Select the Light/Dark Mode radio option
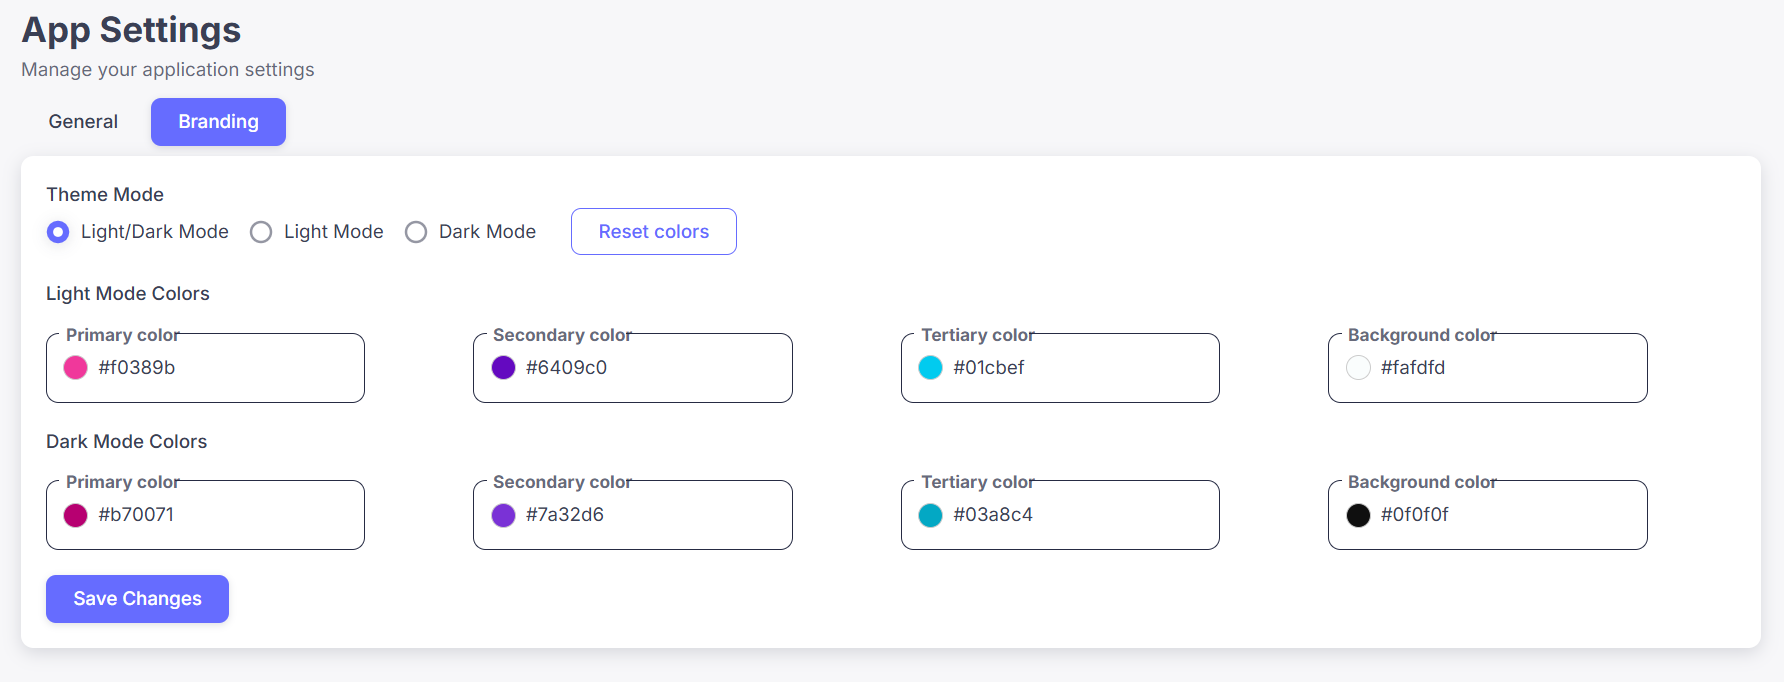Viewport: 1784px width, 682px height. click(x=58, y=232)
